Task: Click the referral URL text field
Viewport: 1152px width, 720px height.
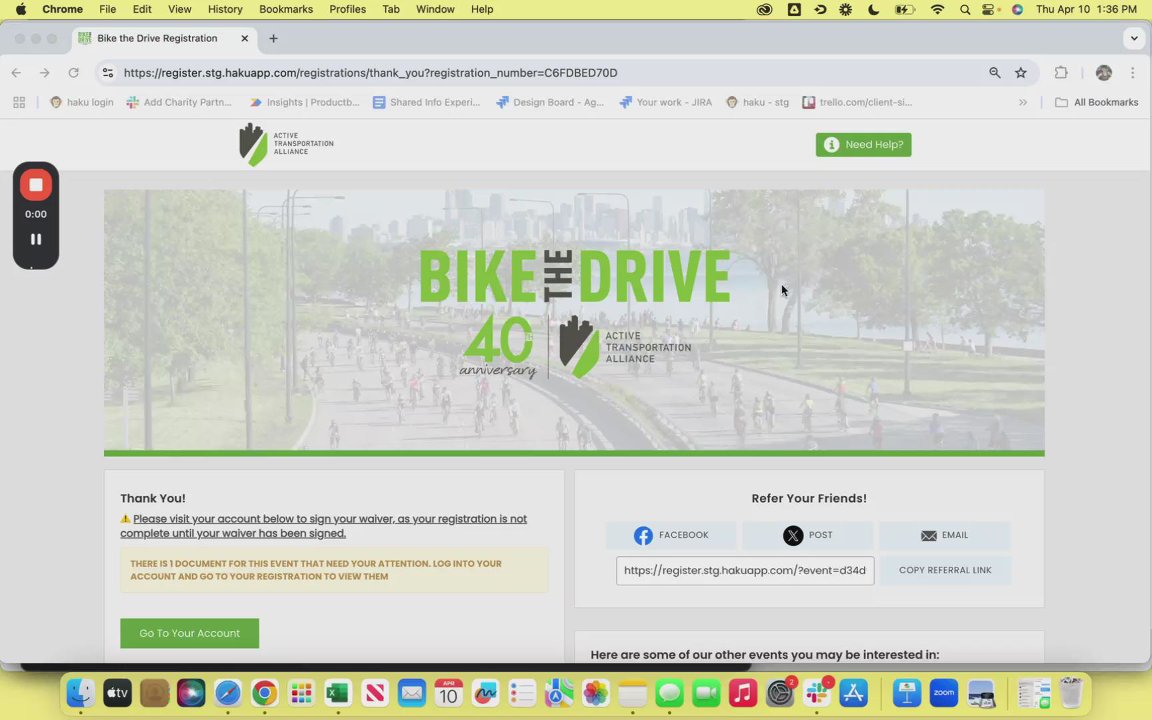Action: pos(745,570)
